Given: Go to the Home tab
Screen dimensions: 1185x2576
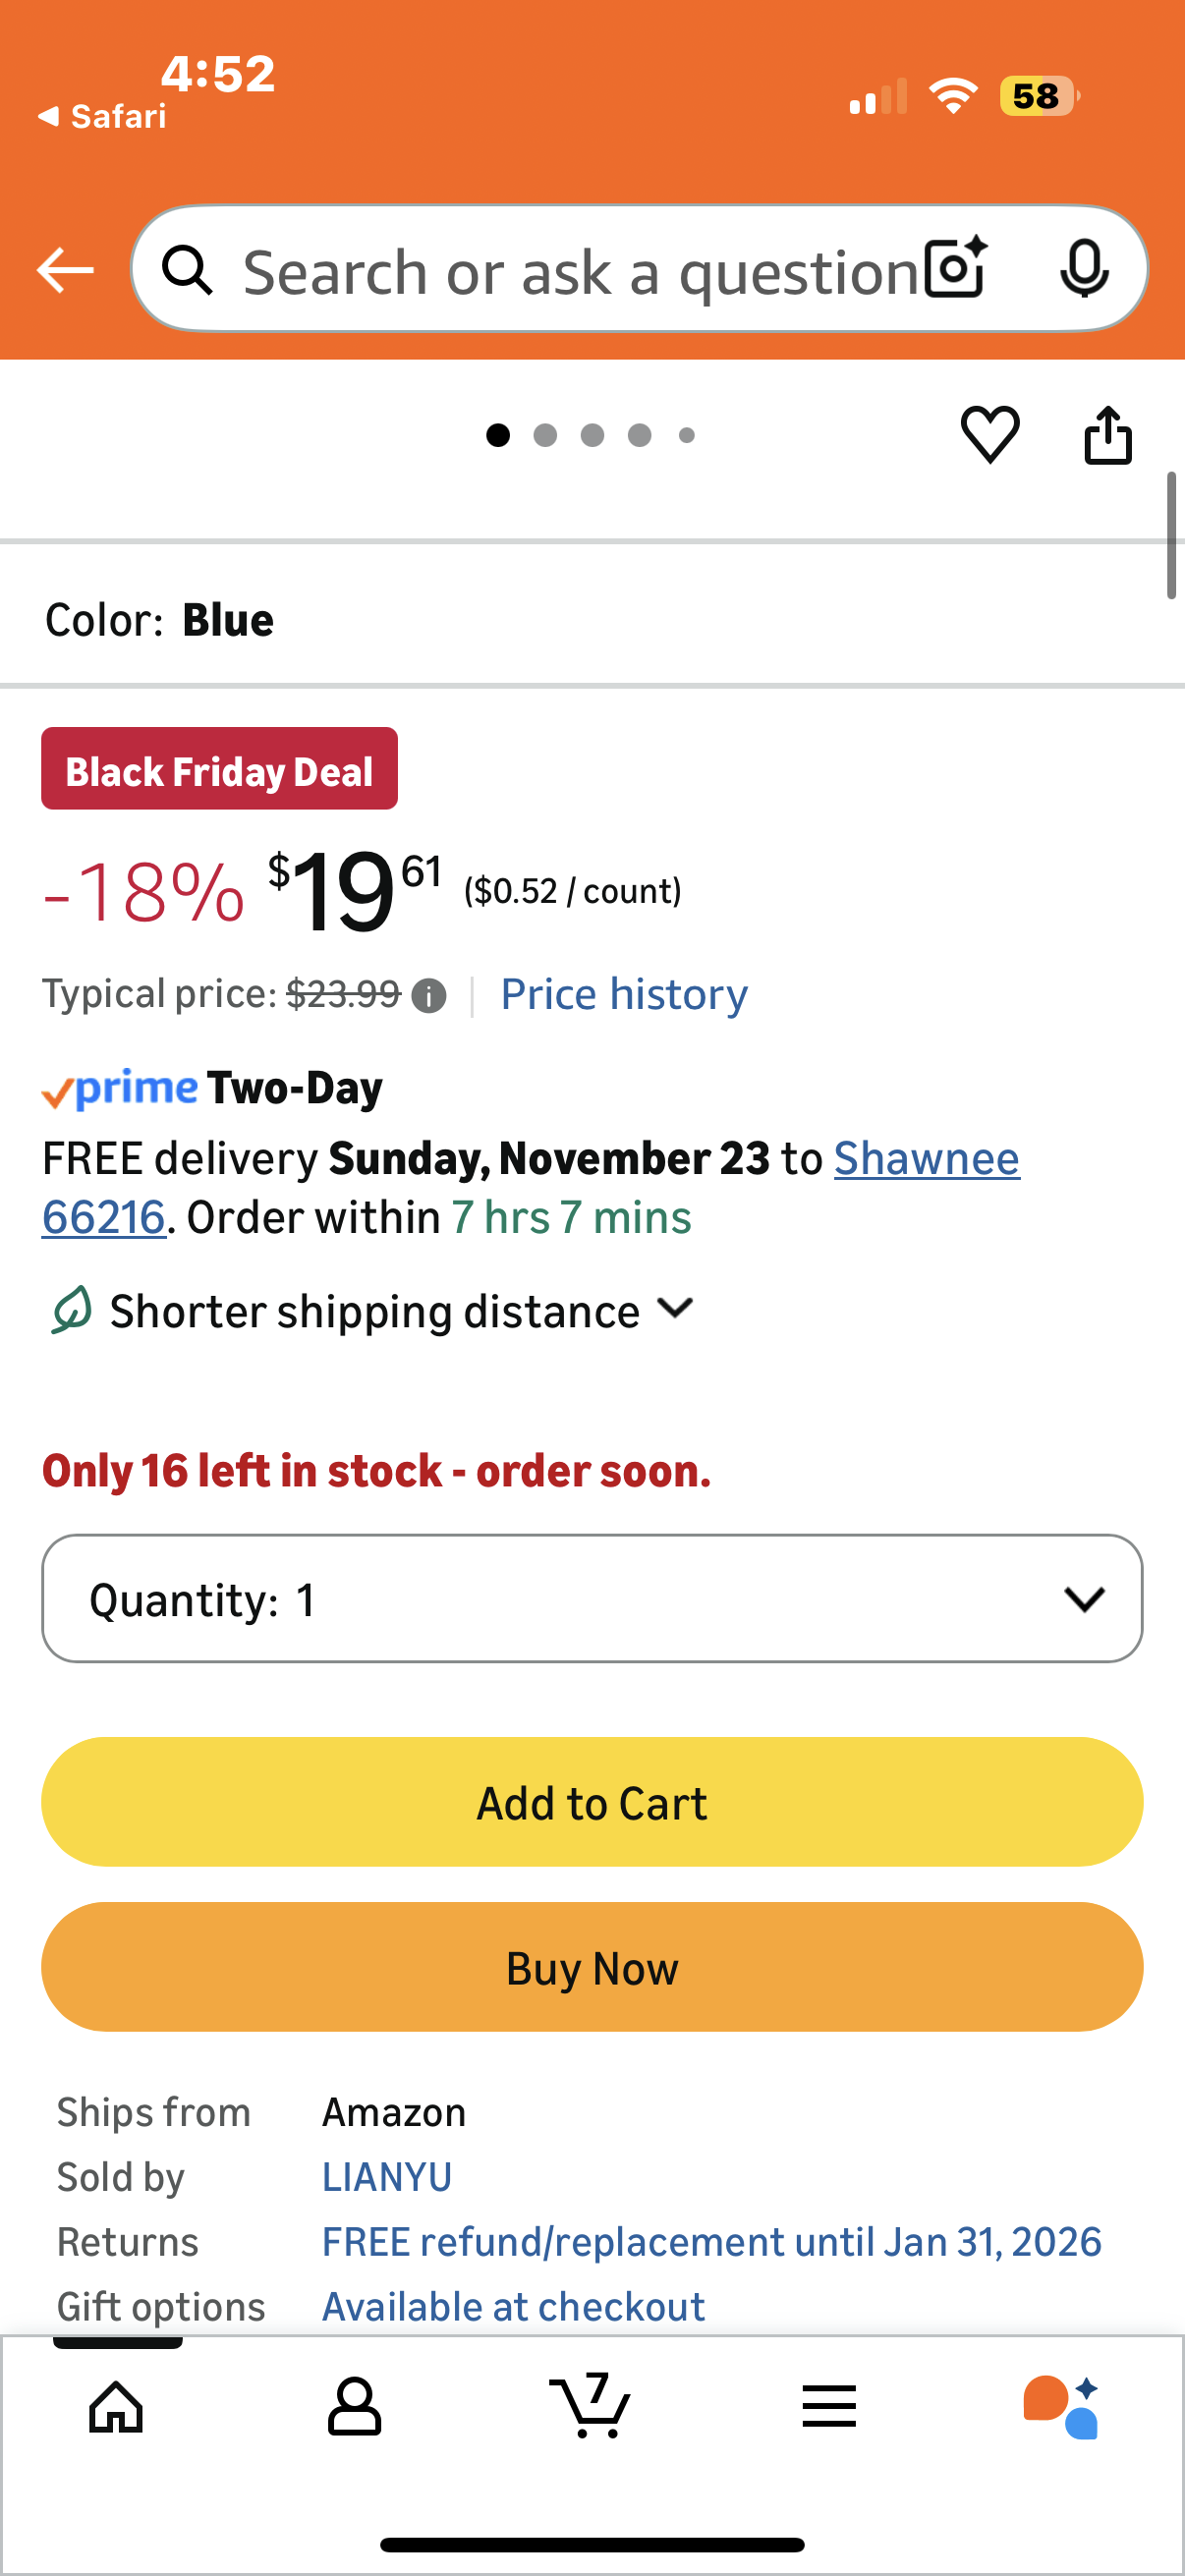Looking at the screenshot, I should pos(117,2407).
